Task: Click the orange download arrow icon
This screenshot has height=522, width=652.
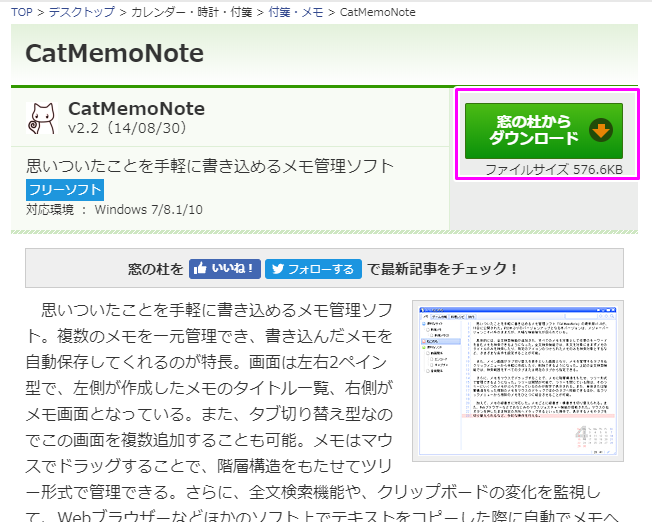Action: [x=600, y=130]
